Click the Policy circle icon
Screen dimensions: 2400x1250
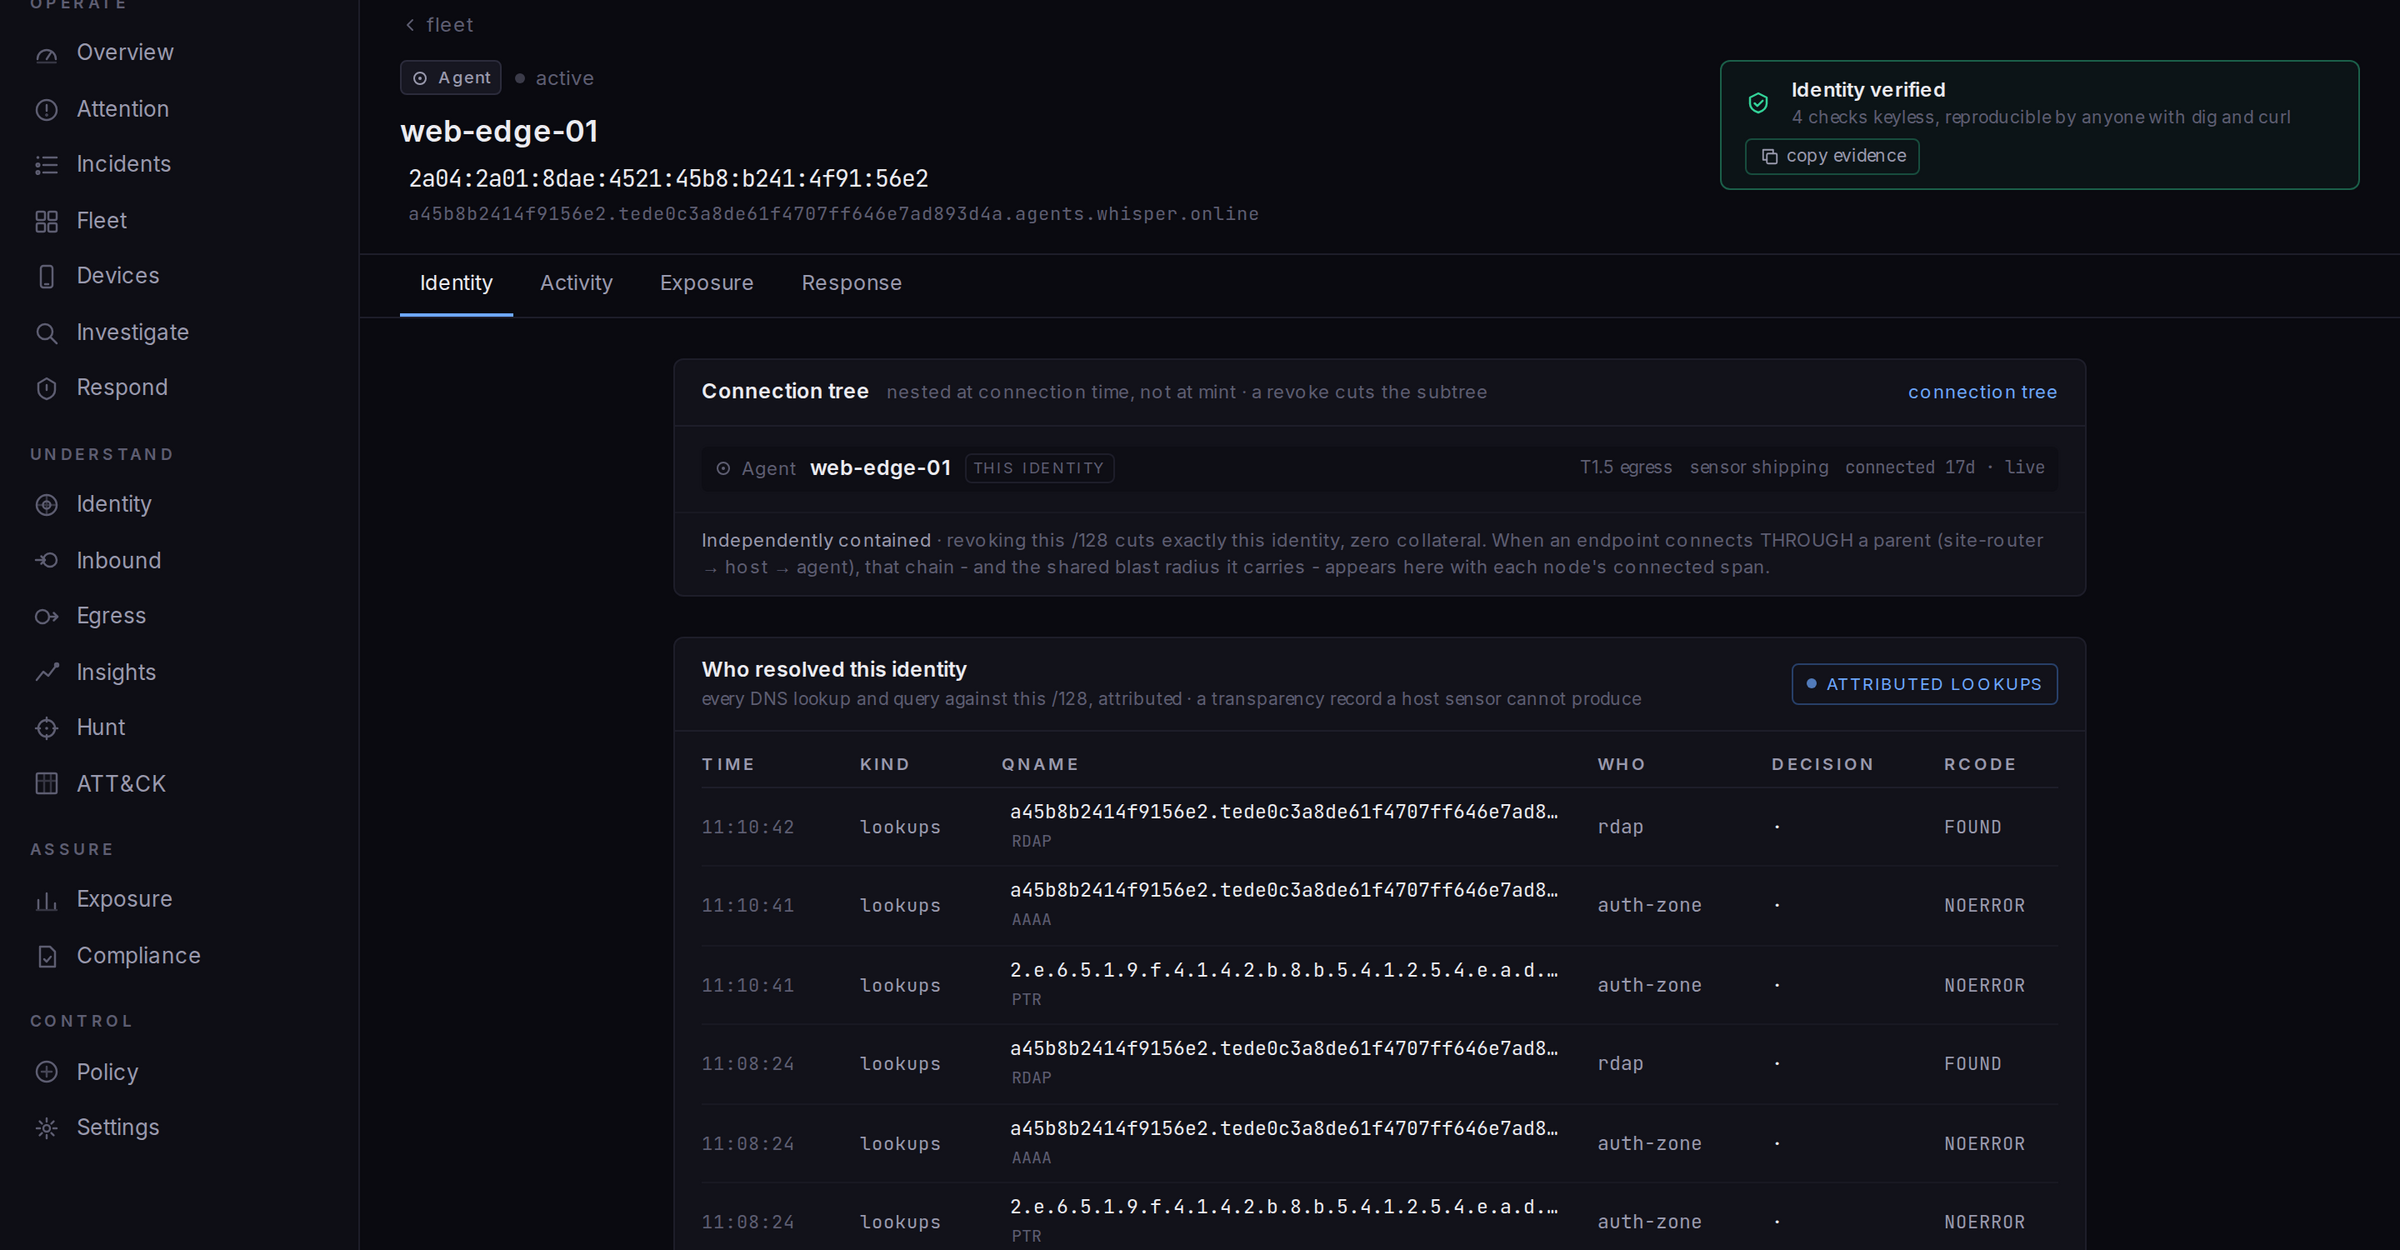46,1072
